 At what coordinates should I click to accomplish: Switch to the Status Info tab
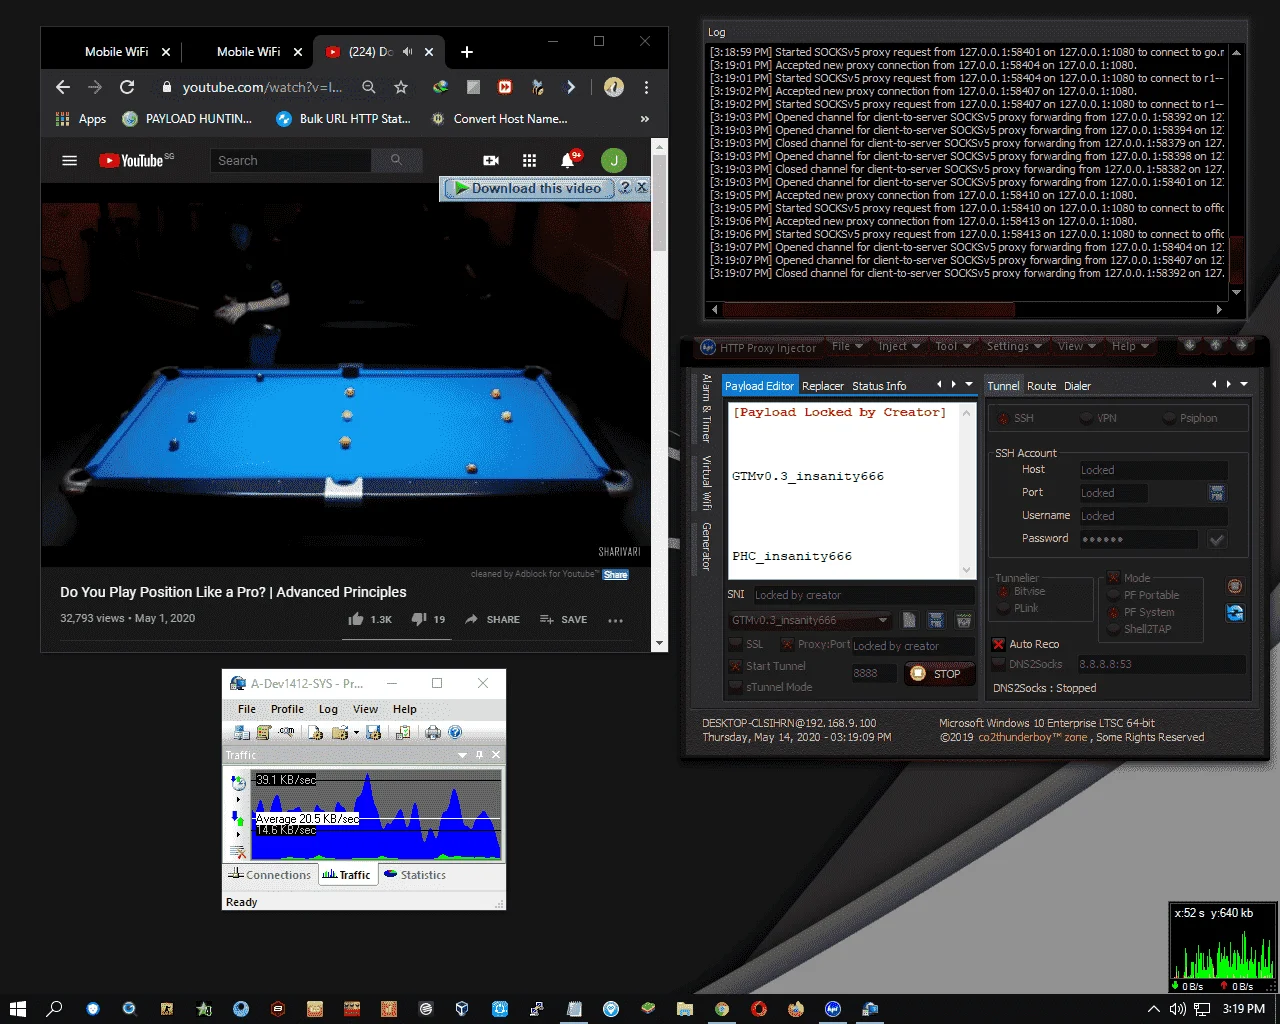879,386
